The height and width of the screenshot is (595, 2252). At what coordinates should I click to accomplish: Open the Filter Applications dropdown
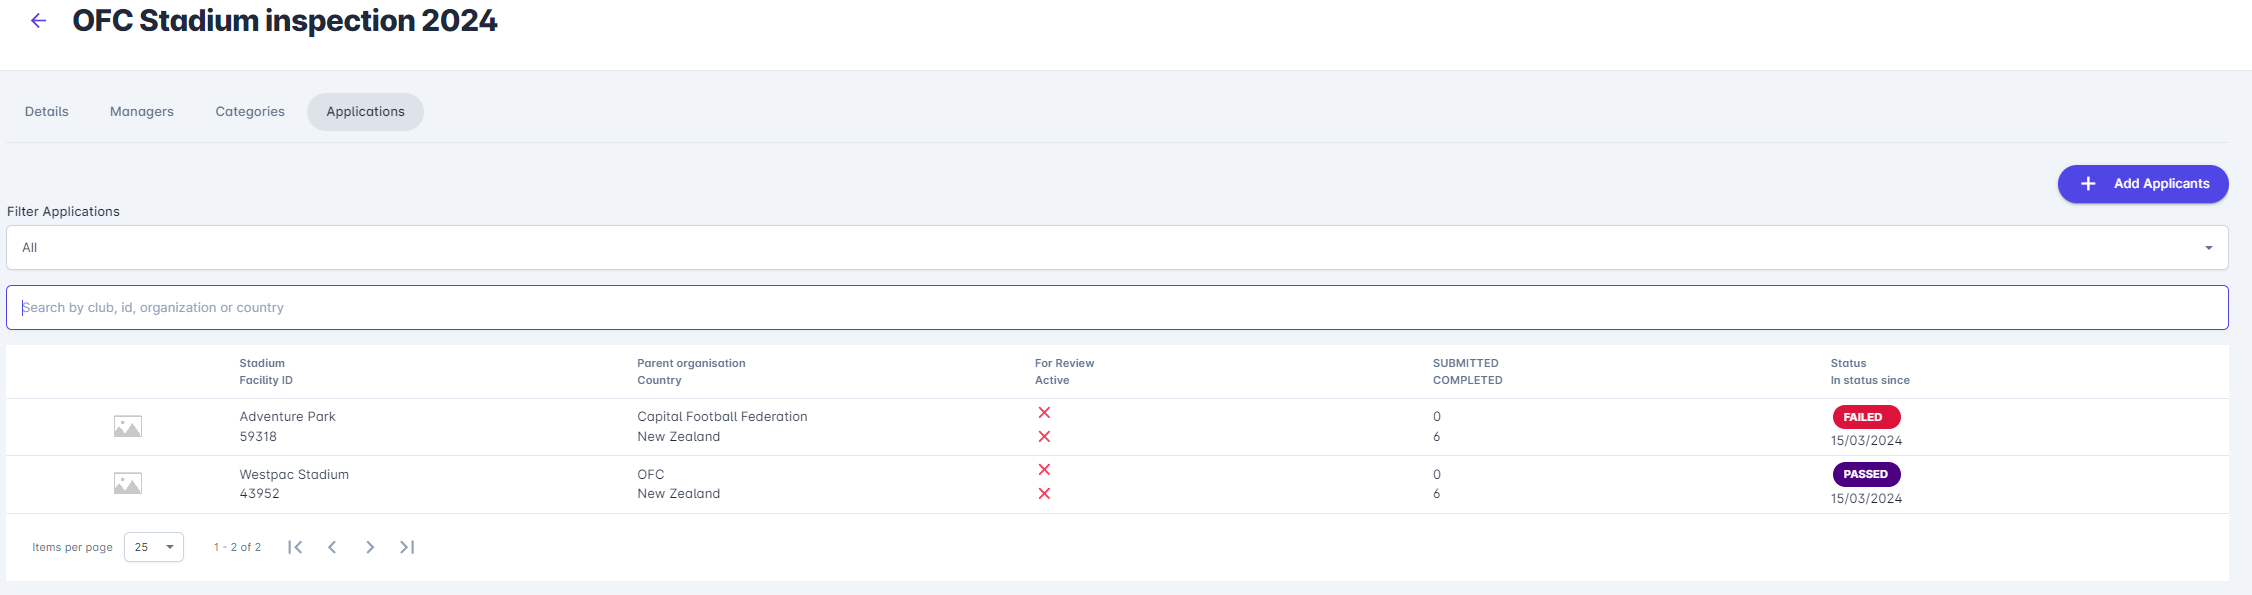(x=1116, y=248)
